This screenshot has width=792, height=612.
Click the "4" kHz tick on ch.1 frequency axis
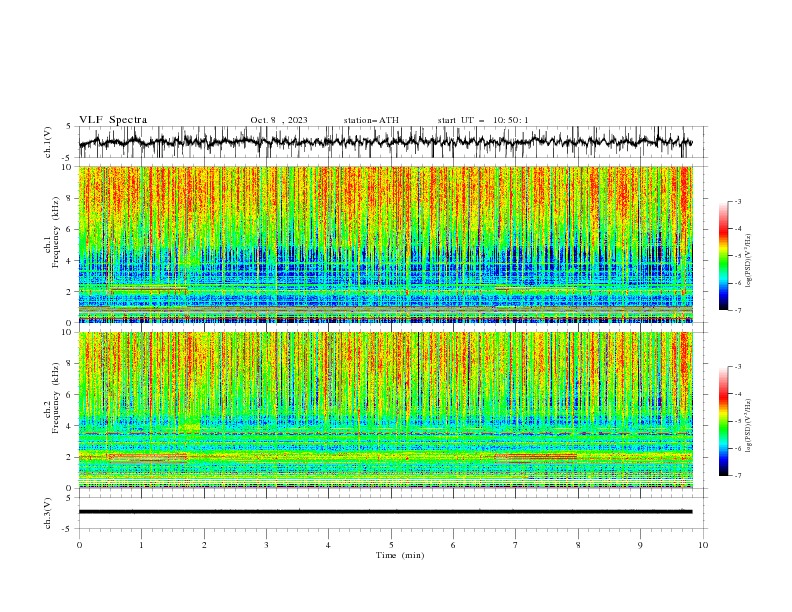[70, 261]
